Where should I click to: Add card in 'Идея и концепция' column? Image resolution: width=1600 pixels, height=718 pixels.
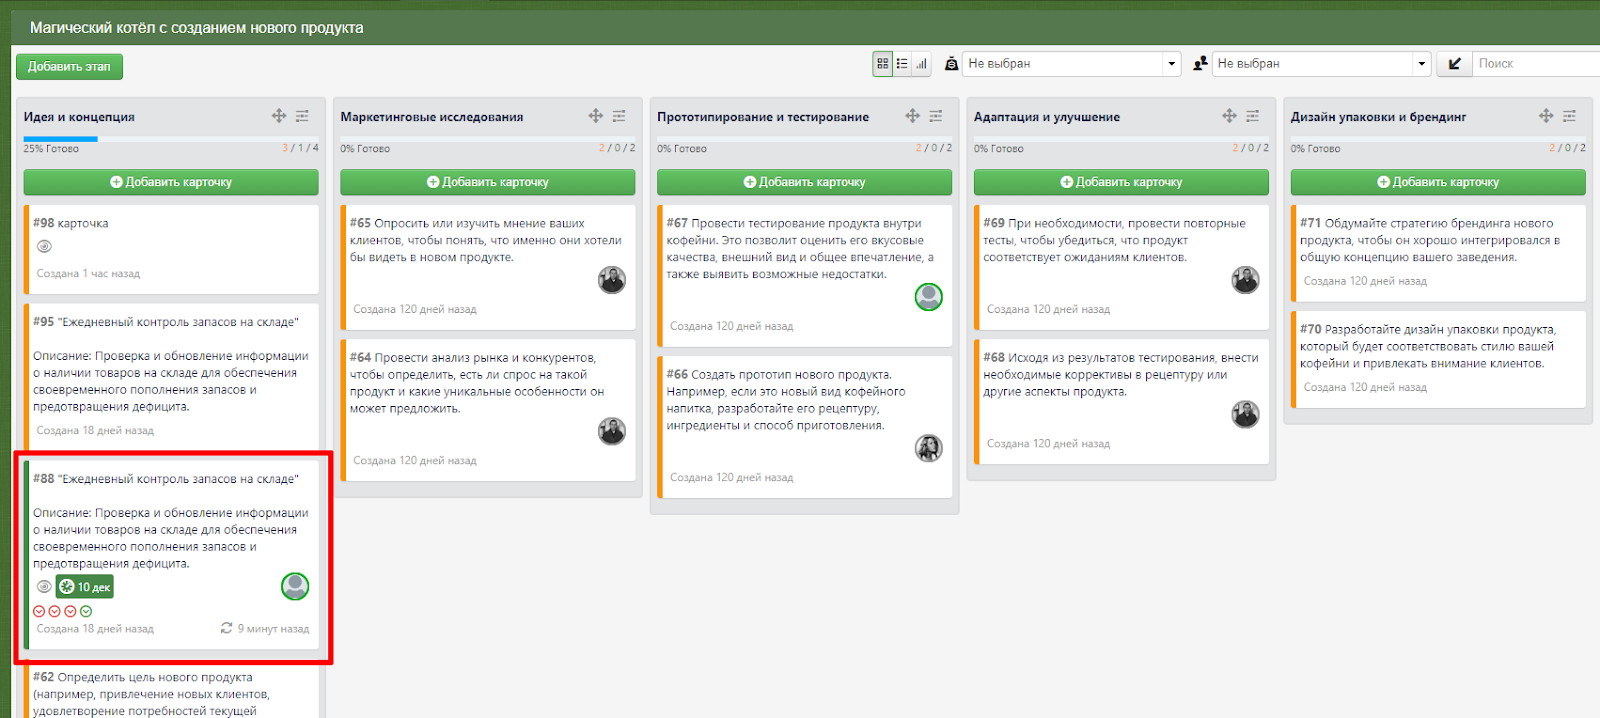[x=171, y=182]
